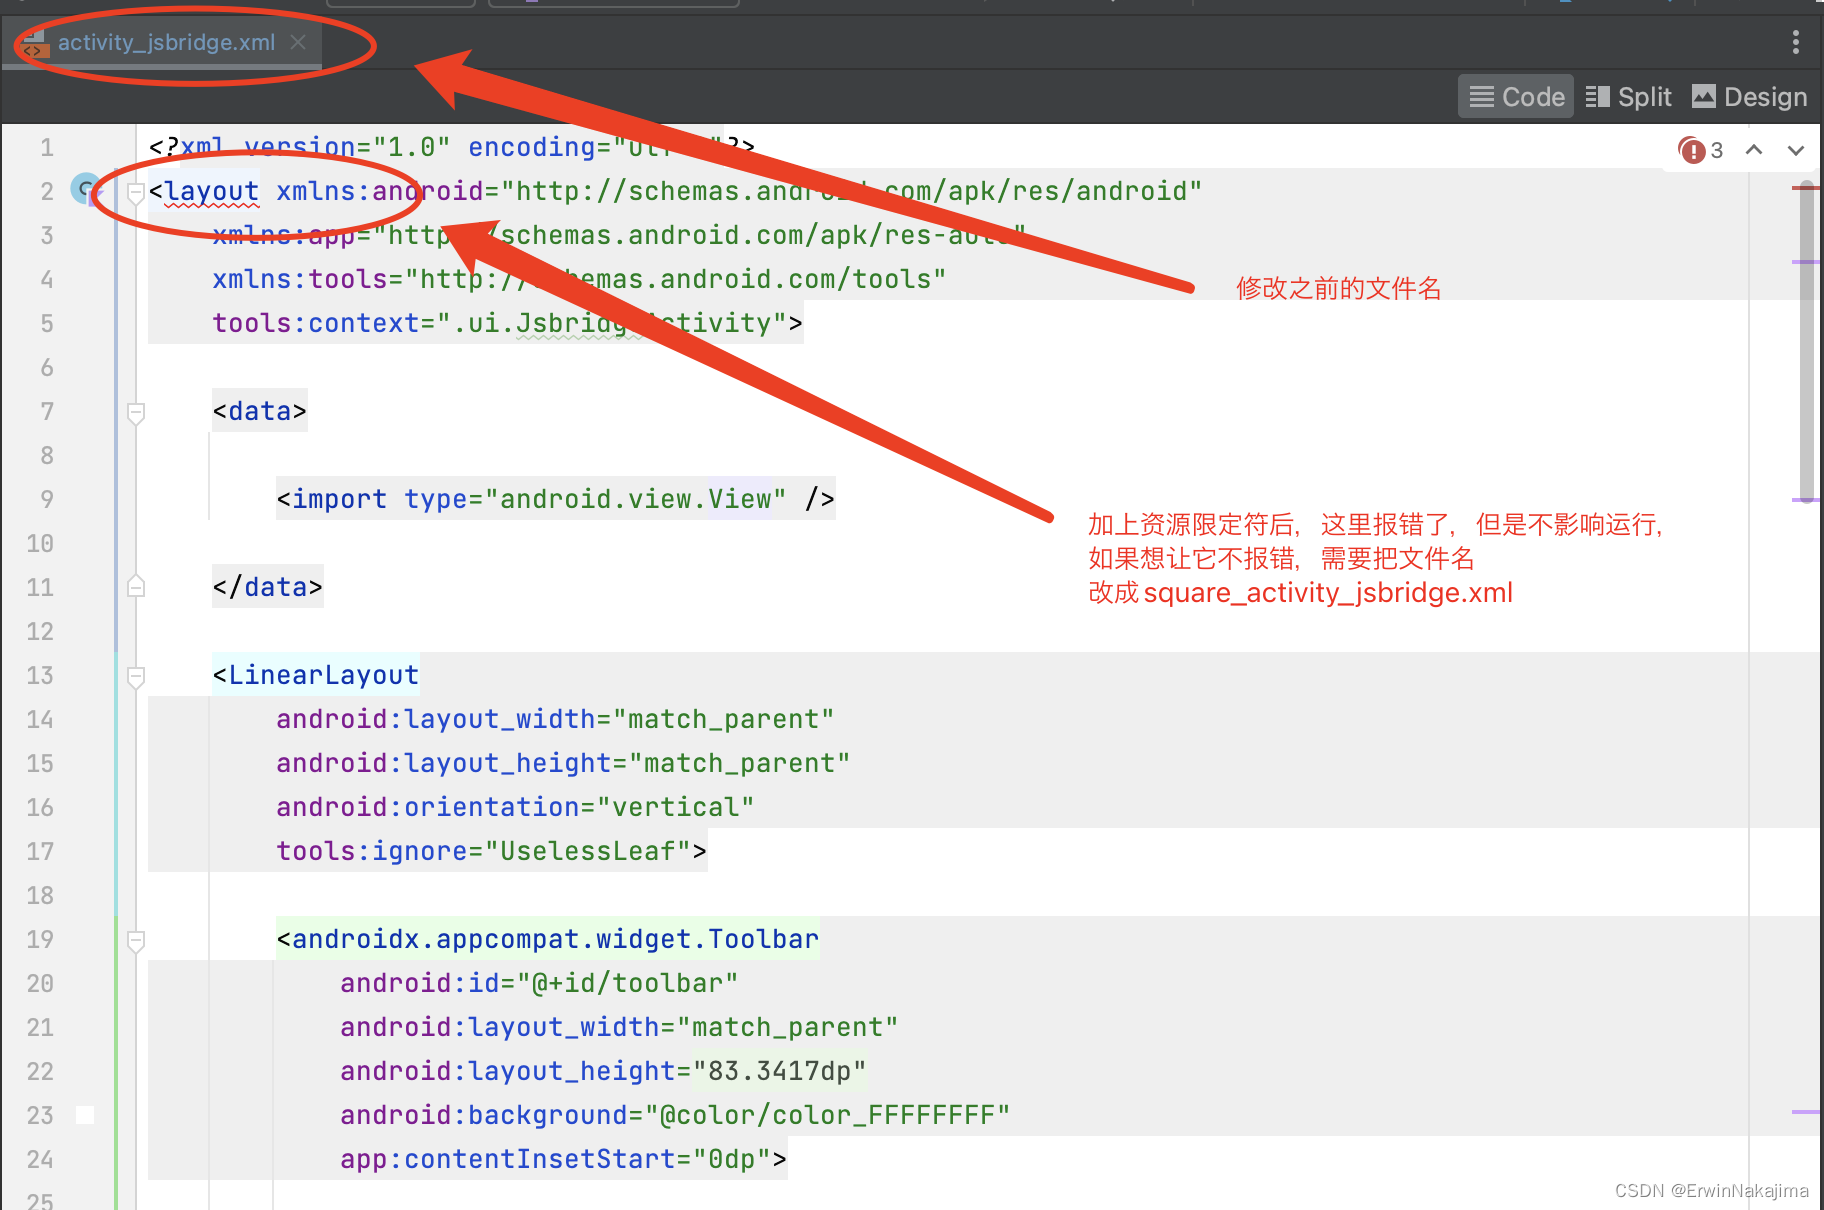
Task: Open the editor's three-dot overflow menu
Action: pyautogui.click(x=1795, y=42)
